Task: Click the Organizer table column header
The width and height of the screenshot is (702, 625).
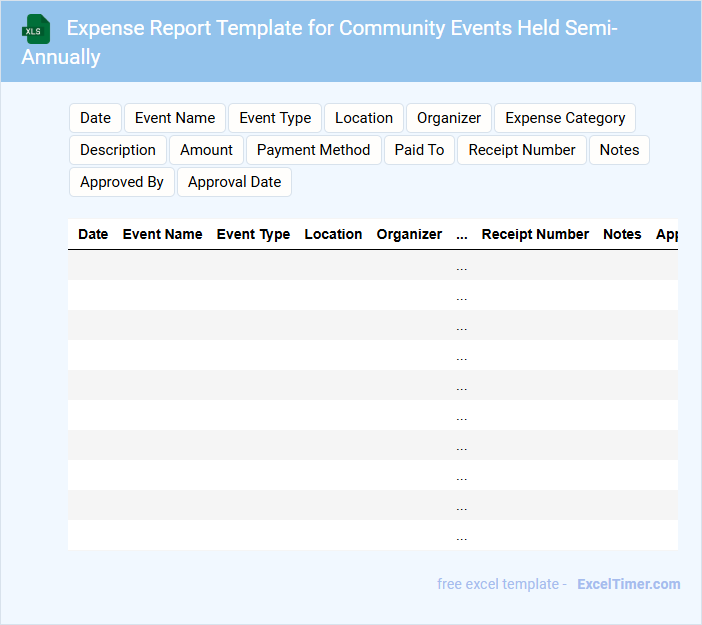Action: pyautogui.click(x=409, y=234)
